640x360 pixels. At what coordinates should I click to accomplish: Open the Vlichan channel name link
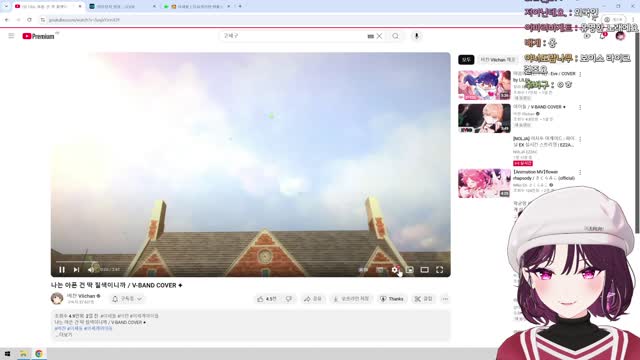81,296
